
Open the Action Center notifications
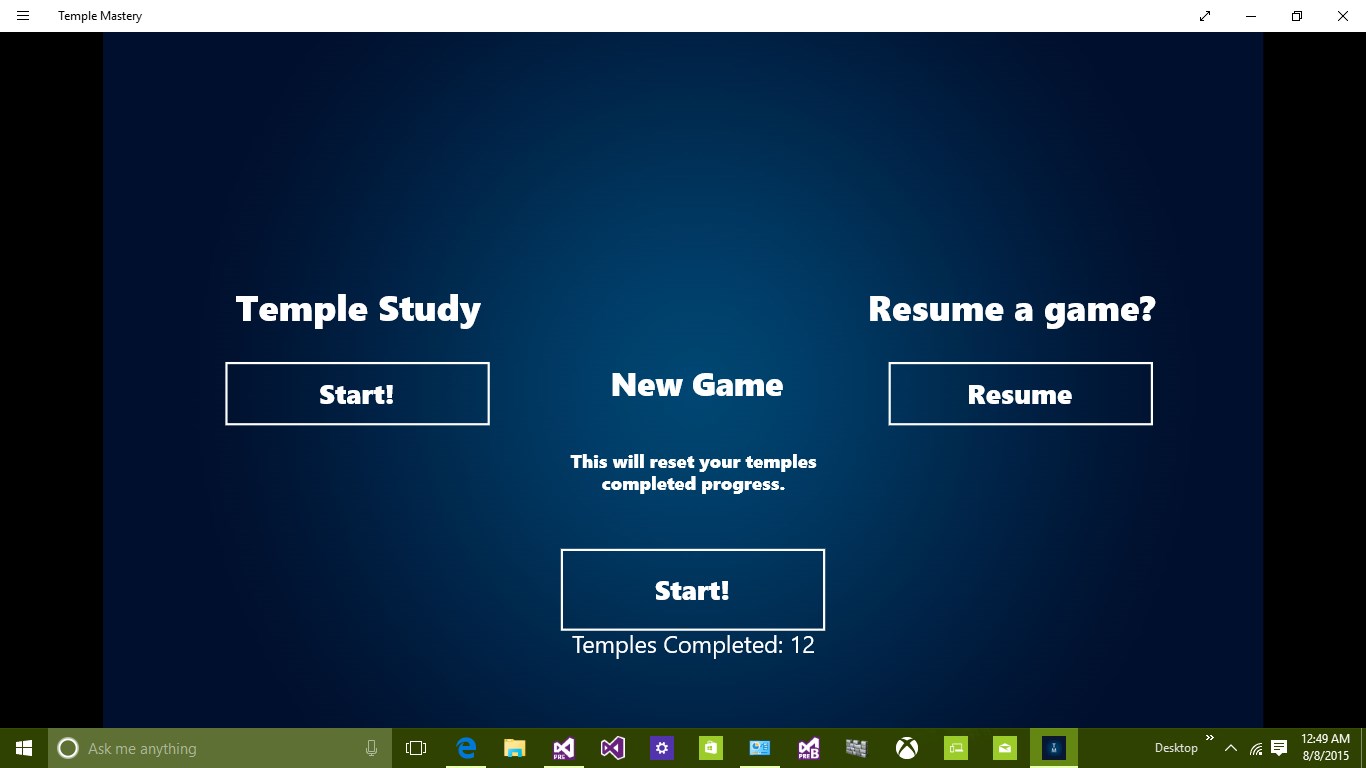1279,748
